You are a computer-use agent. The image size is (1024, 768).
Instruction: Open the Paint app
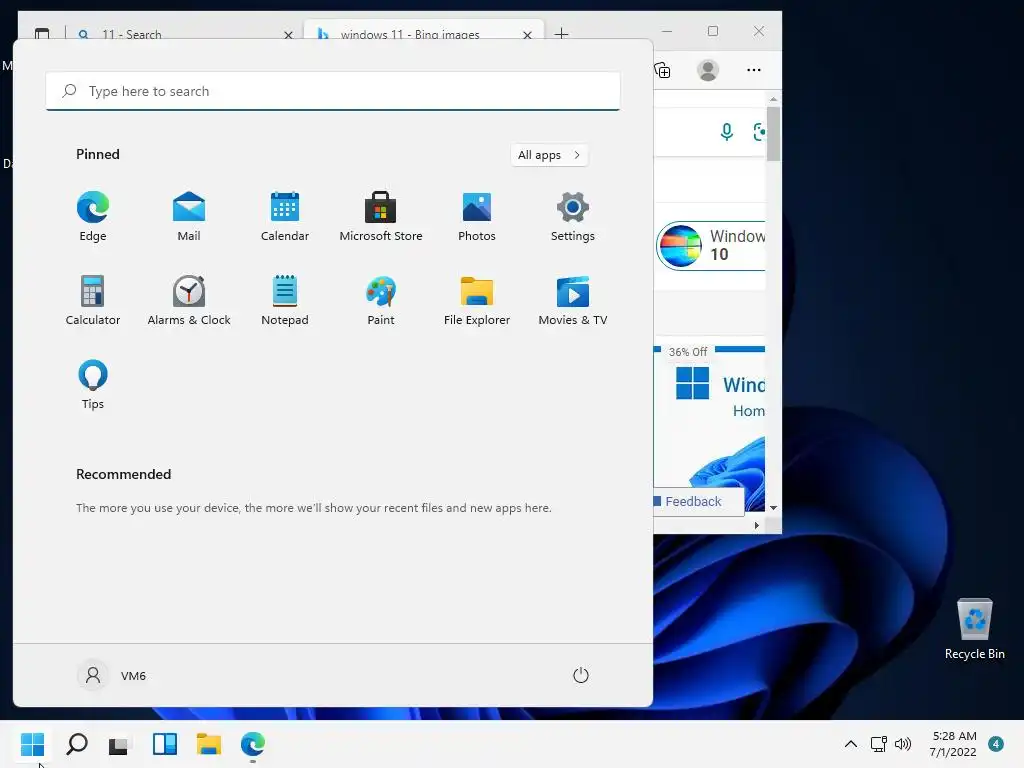[381, 300]
